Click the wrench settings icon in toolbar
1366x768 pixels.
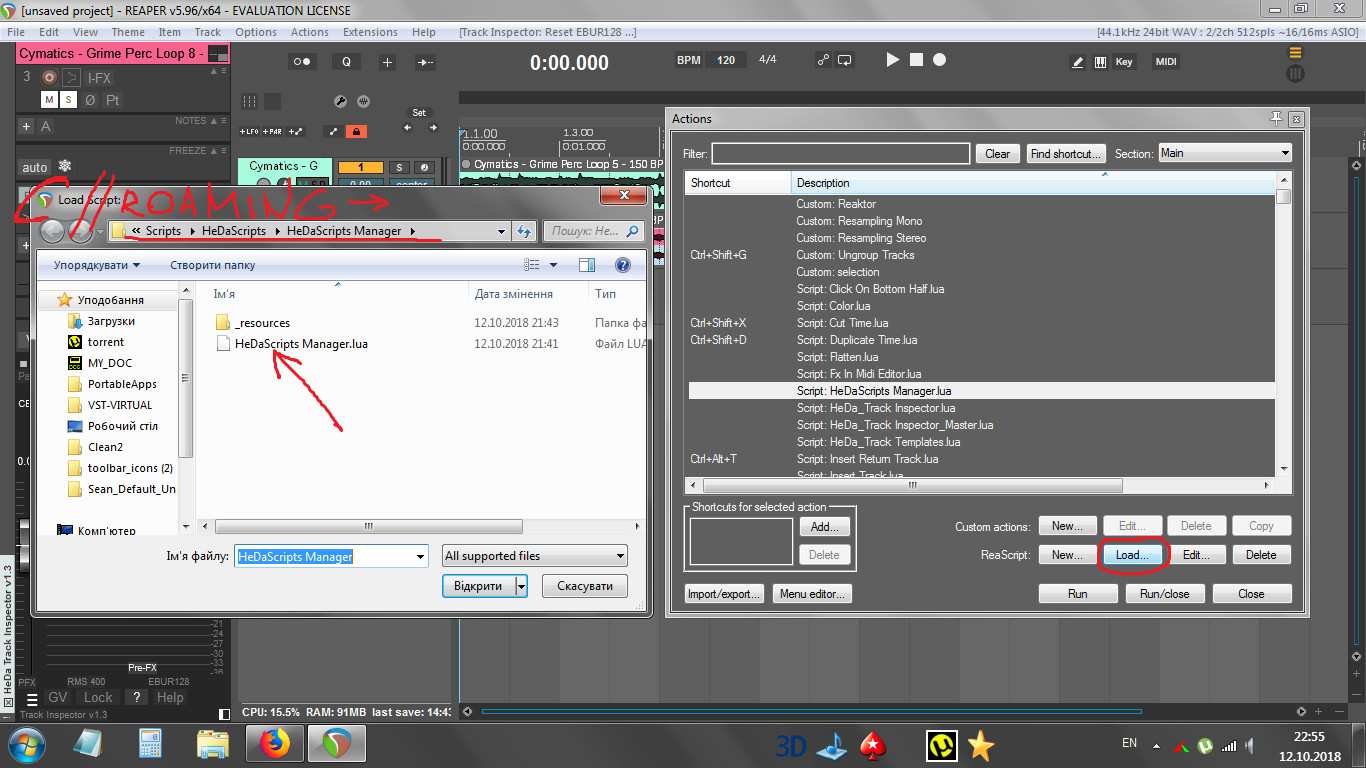(340, 101)
